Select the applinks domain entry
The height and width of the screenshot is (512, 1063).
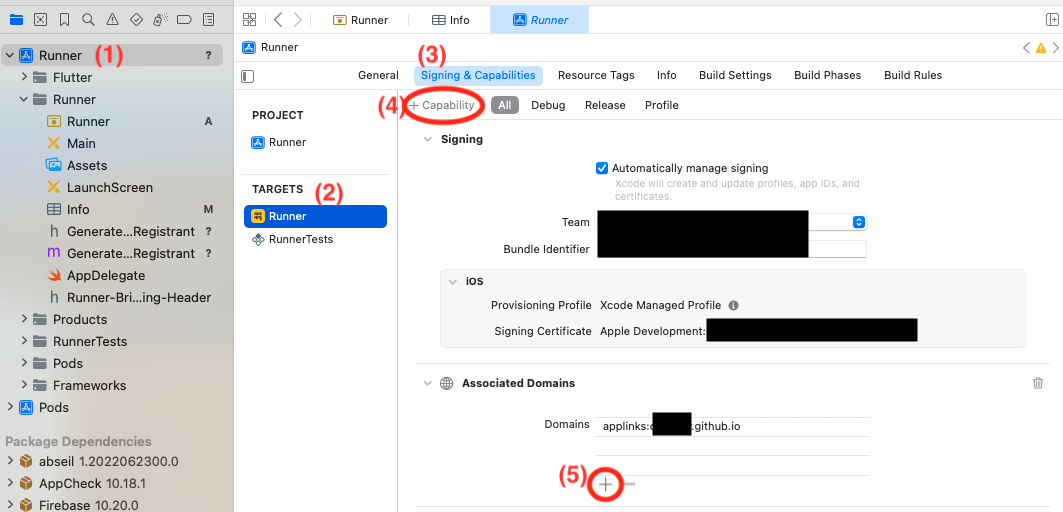point(732,427)
